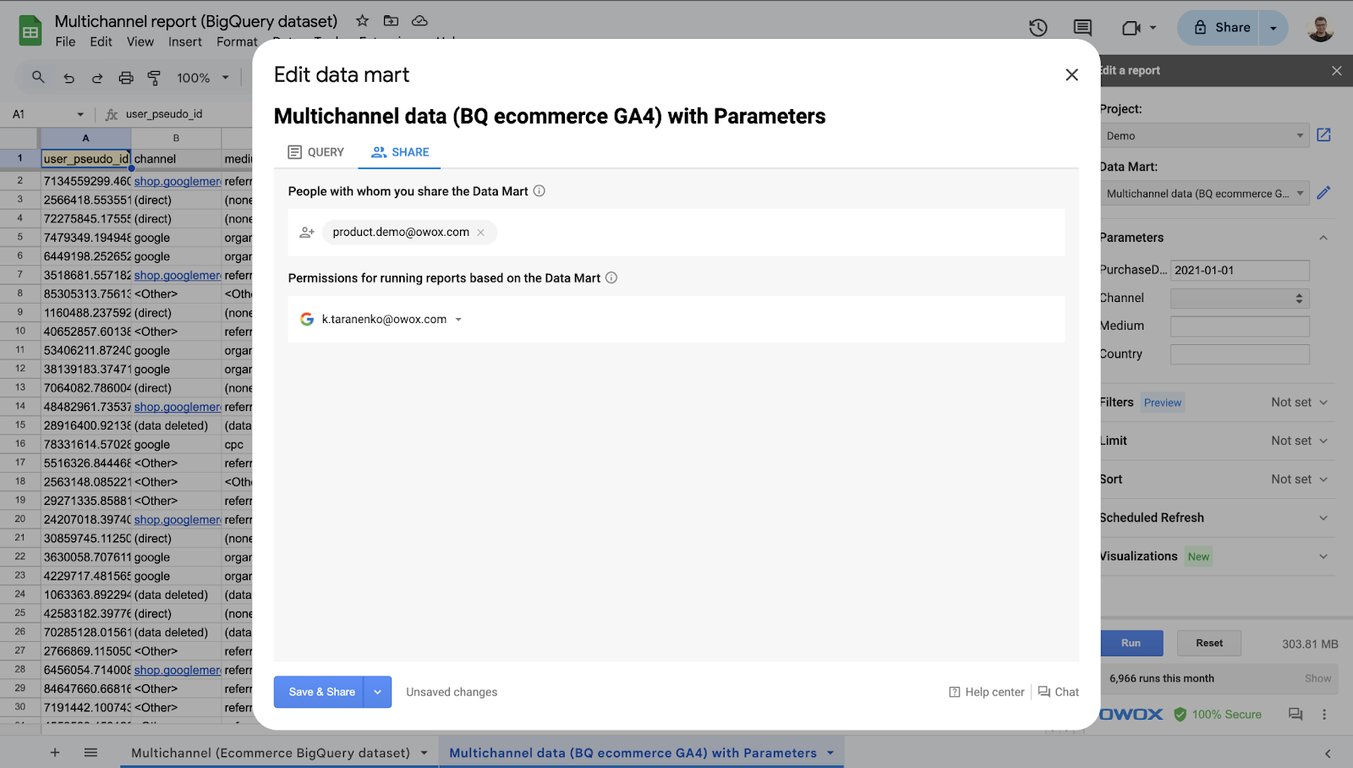Expand the Scheduled Refresh section

(x=1323, y=518)
